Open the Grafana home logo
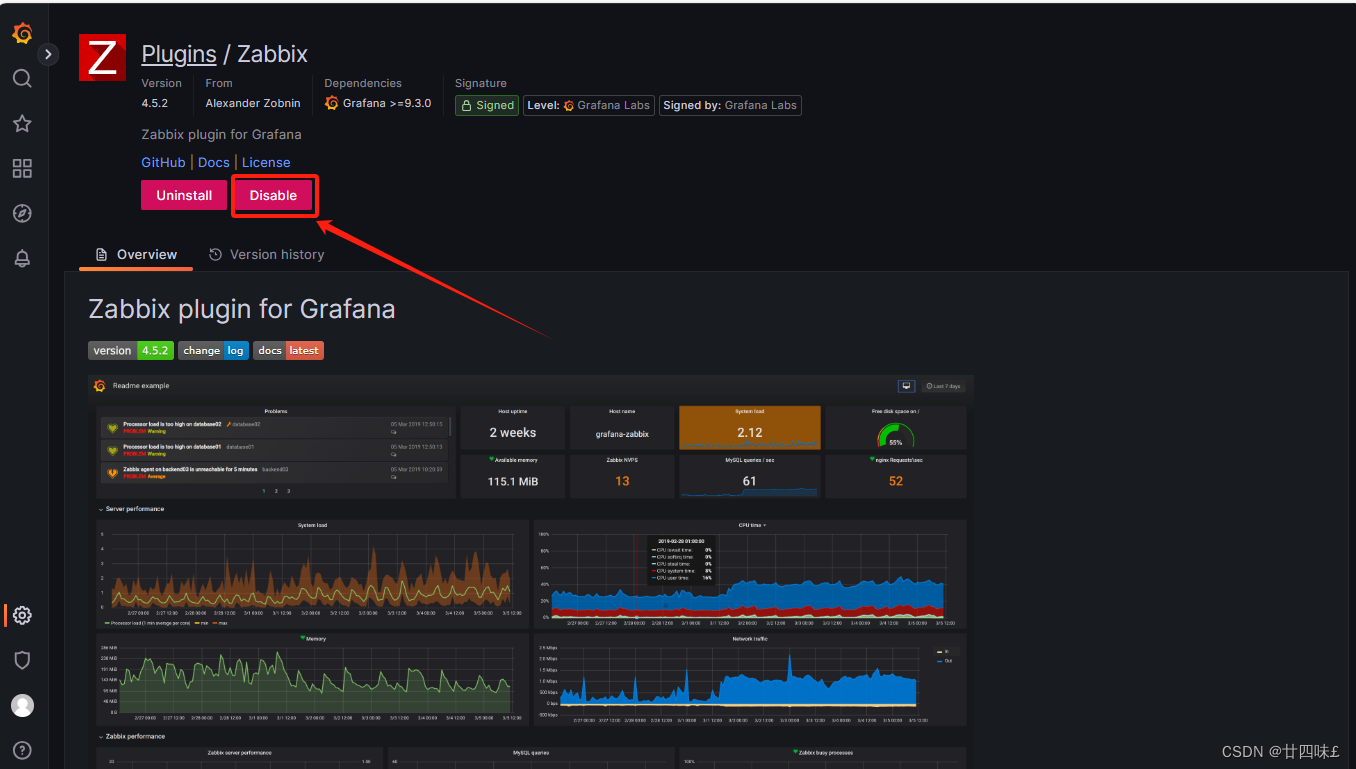Screen dimensions: 1356x769 [x=22, y=33]
